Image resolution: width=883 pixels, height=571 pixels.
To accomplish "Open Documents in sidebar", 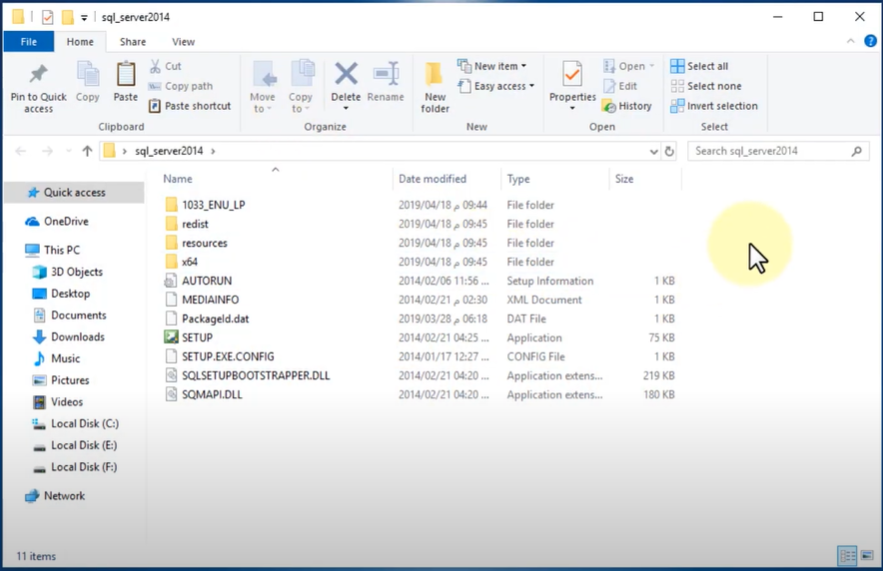I will tap(79, 315).
